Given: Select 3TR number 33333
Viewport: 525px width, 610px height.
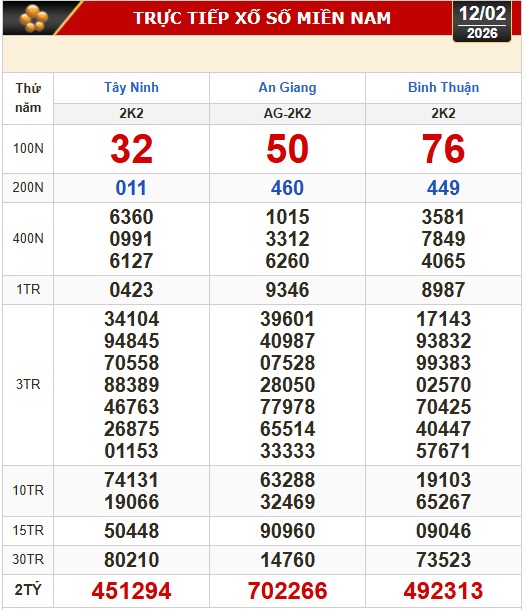Looking at the screenshot, I should pyautogui.click(x=287, y=451).
